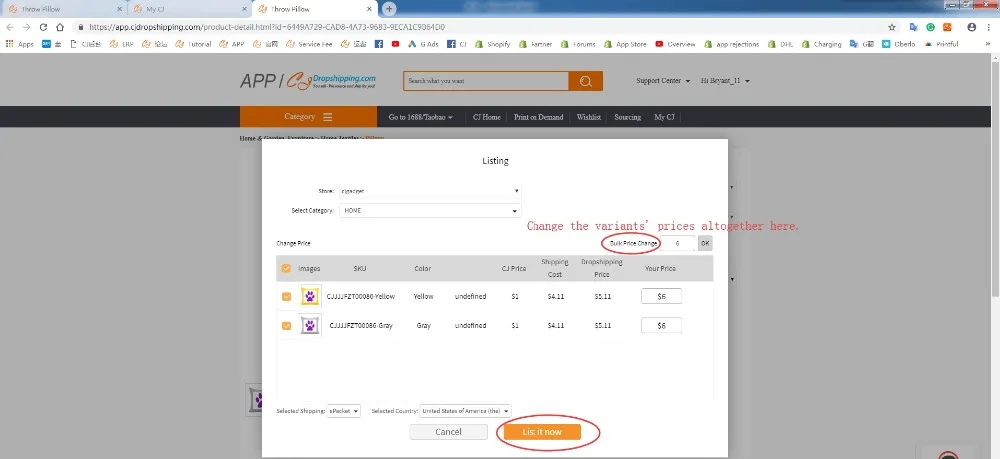Click the Cancel button
The width and height of the screenshot is (1000, 459).
[x=448, y=432]
